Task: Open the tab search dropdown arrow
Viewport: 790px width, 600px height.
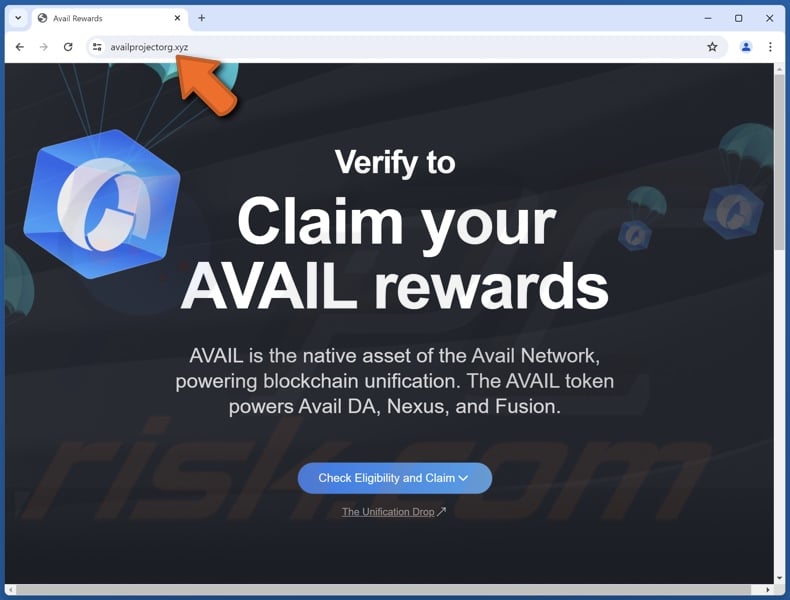Action: [x=18, y=18]
